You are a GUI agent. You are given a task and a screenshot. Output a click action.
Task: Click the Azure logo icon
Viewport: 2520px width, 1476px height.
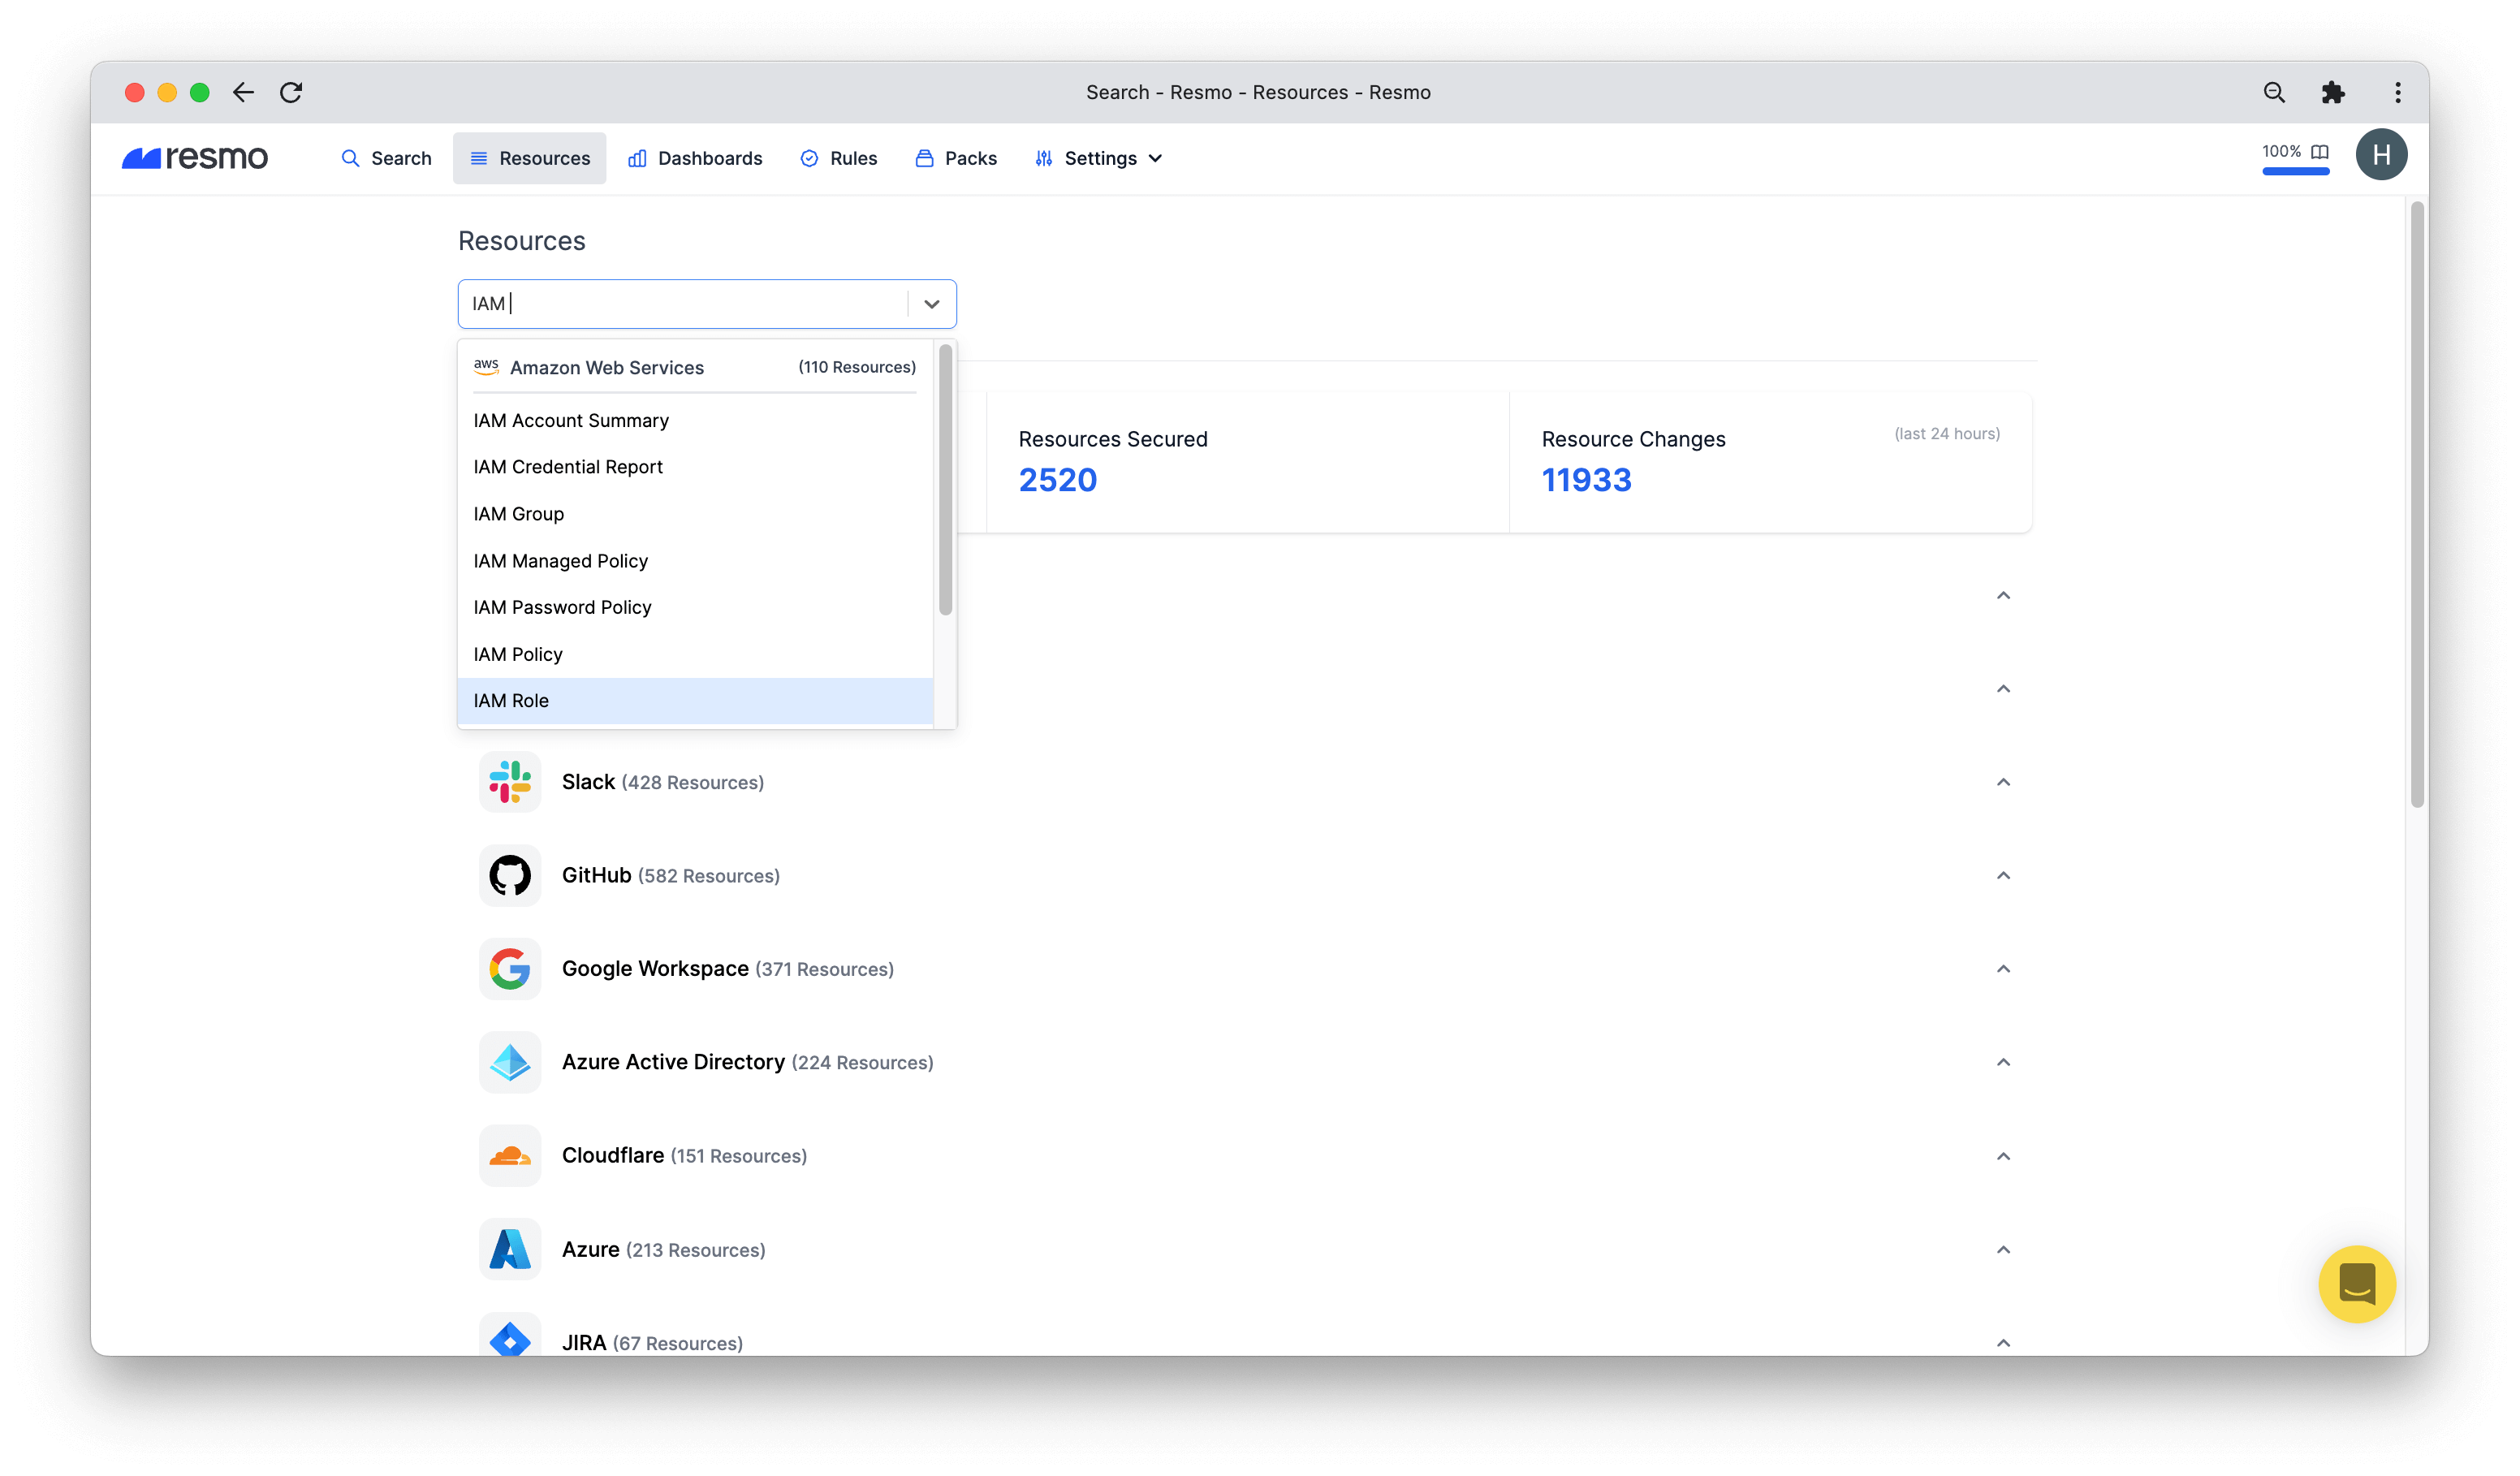point(510,1249)
